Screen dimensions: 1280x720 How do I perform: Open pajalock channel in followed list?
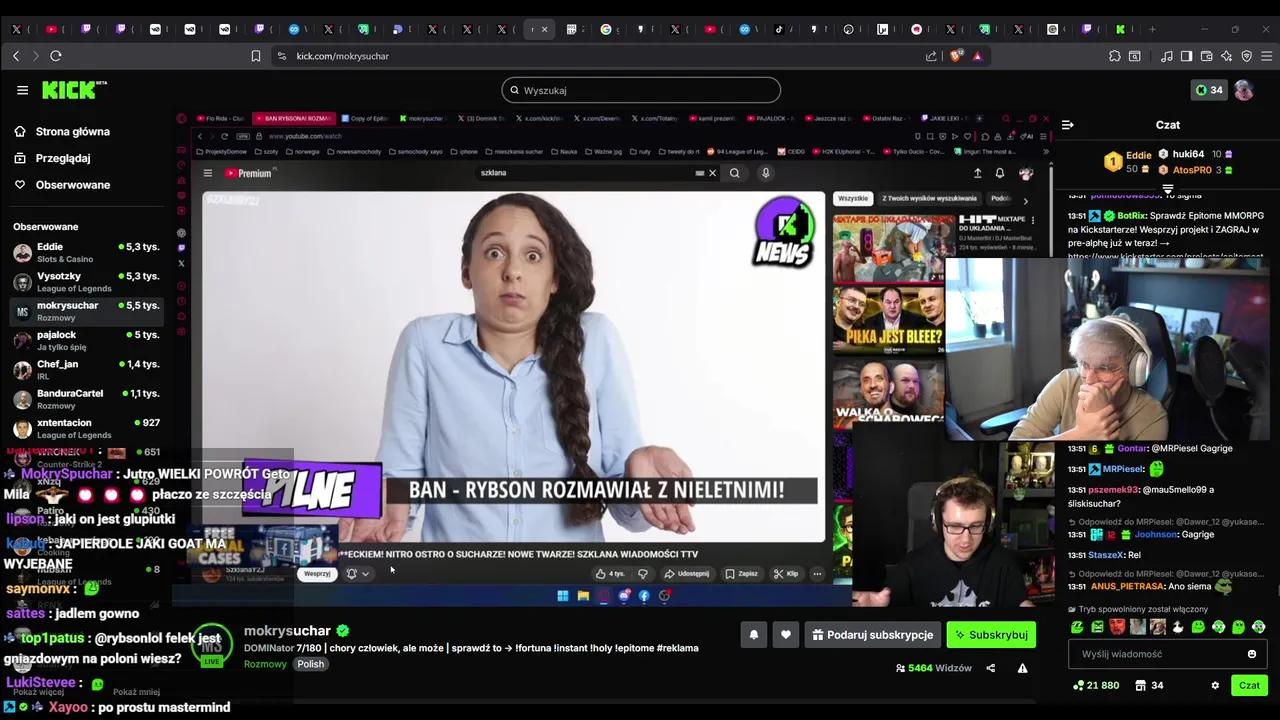(x=86, y=341)
